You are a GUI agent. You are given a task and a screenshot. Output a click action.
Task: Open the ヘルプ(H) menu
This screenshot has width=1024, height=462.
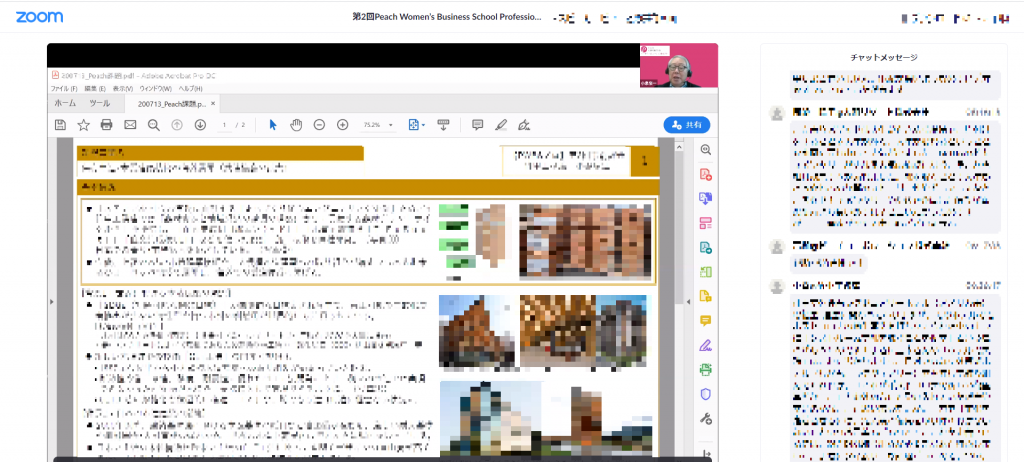click(x=191, y=88)
